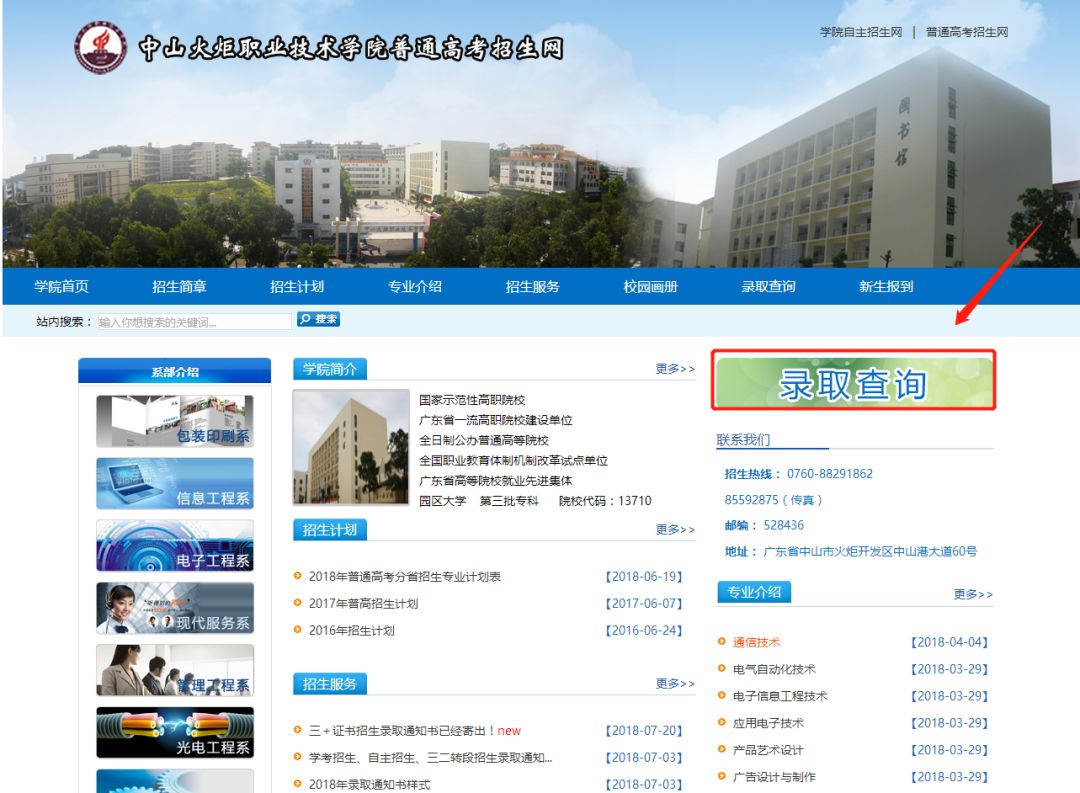Viewport: 1080px width, 793px height.
Task: Open the 电子工程系 department thumbnail
Action: point(175,546)
